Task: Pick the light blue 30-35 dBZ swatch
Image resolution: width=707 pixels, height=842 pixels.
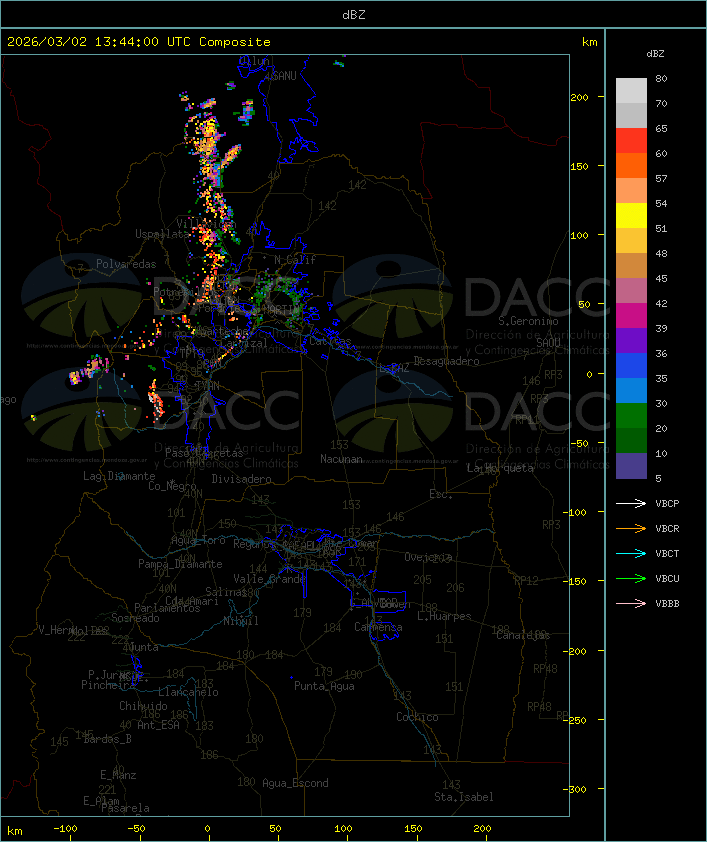Action: pyautogui.click(x=631, y=391)
